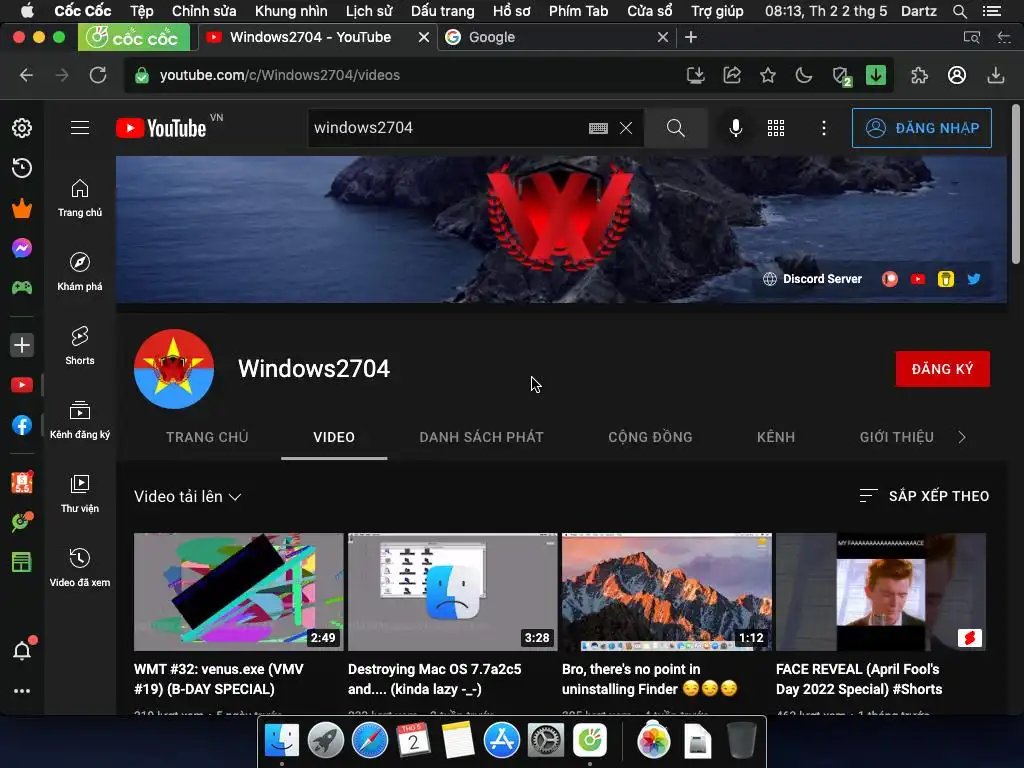Switch to TRANG CHỦ channel tab
This screenshot has width=1024, height=768.
click(x=207, y=437)
